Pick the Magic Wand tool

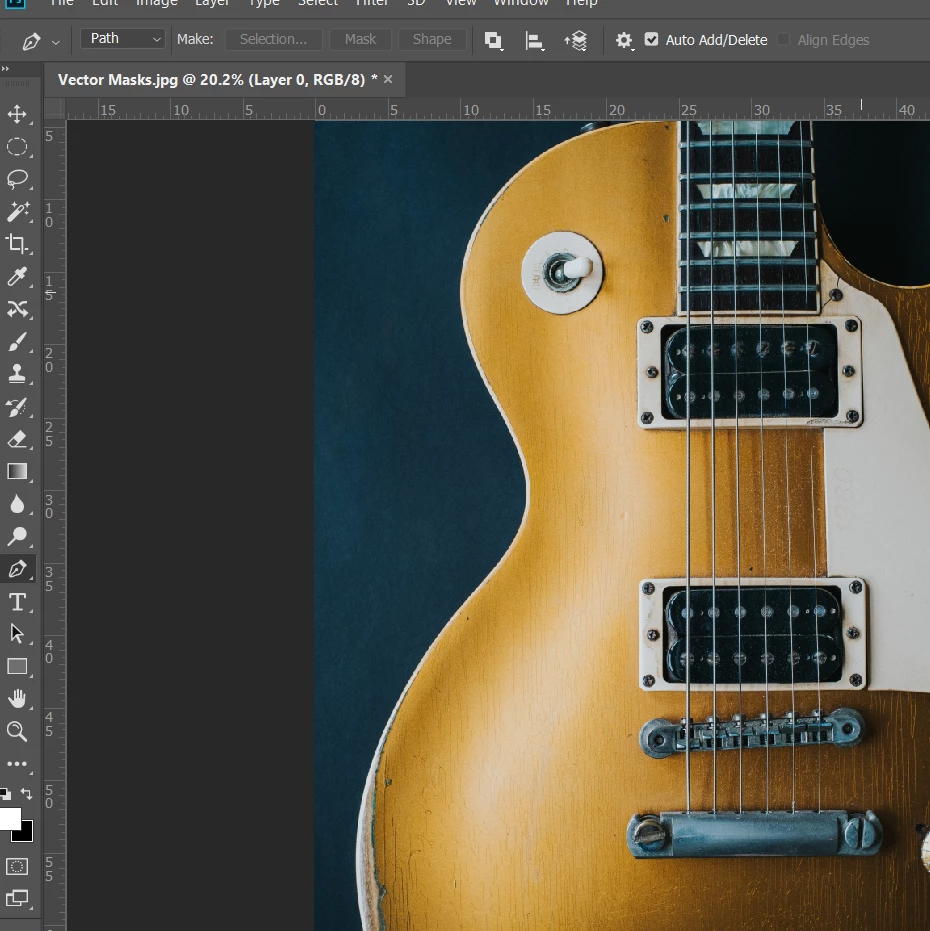click(x=17, y=211)
